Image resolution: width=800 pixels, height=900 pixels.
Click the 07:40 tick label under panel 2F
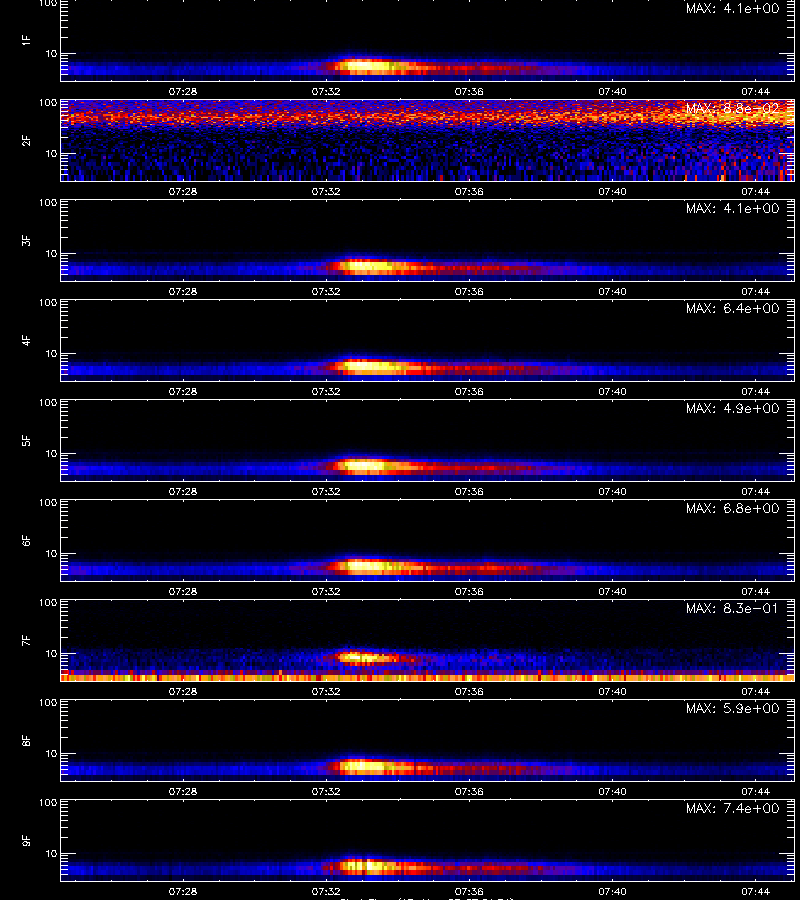tap(612, 191)
